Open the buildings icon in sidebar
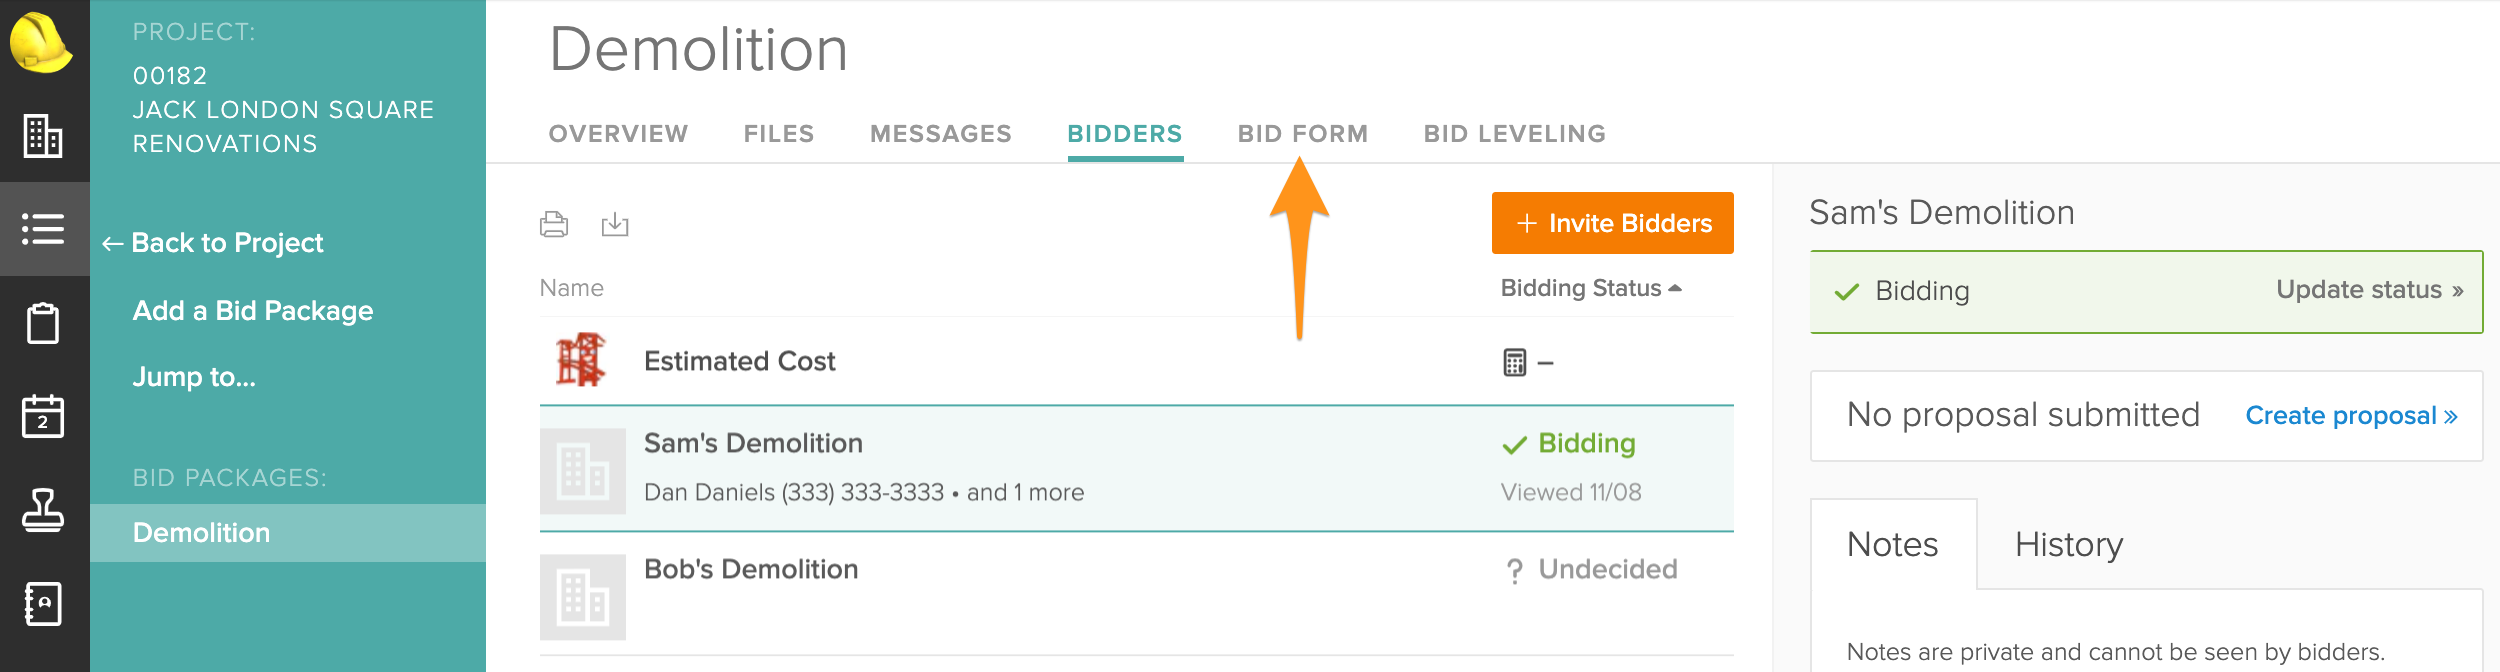This screenshot has width=2500, height=672. (43, 135)
